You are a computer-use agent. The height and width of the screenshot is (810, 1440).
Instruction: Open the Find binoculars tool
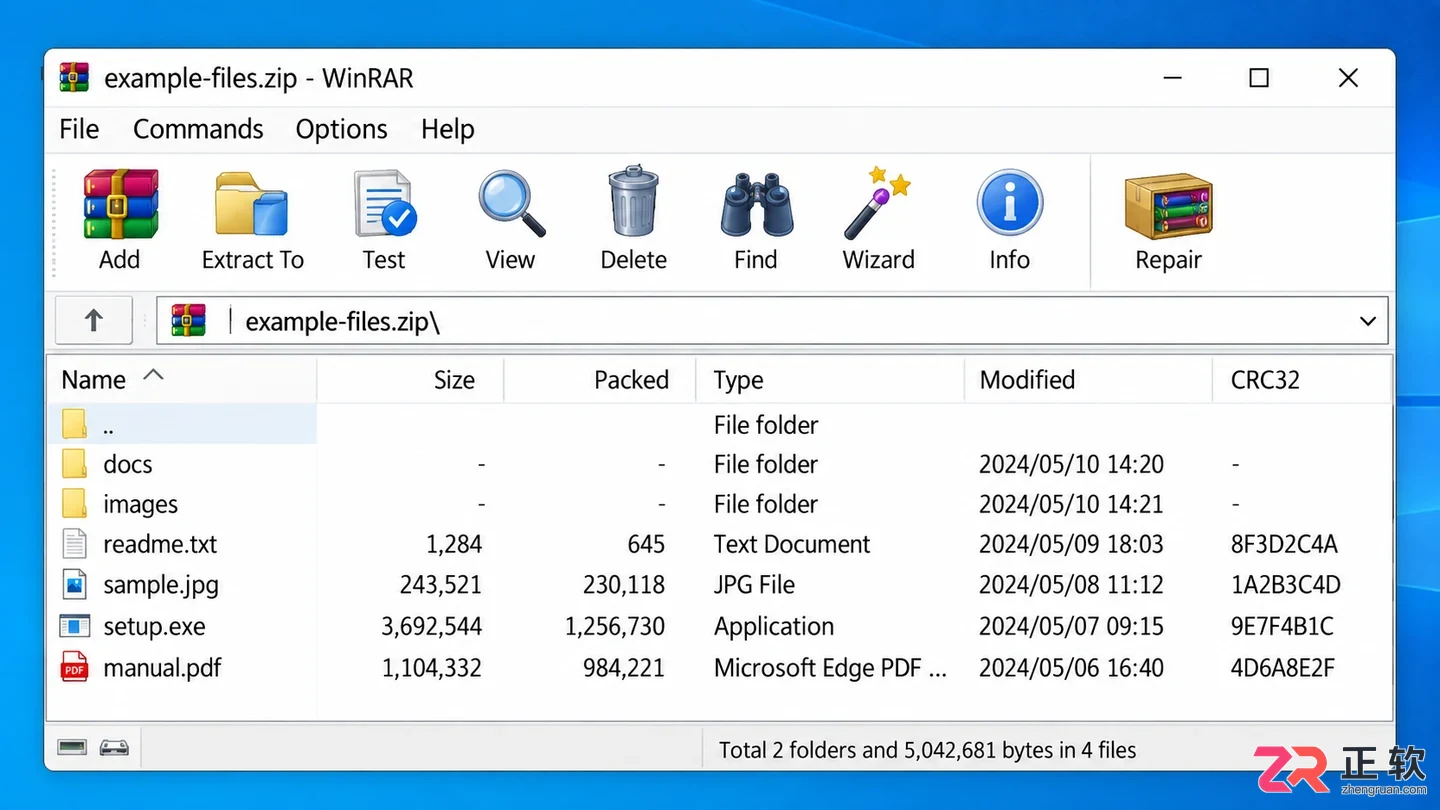click(x=757, y=205)
